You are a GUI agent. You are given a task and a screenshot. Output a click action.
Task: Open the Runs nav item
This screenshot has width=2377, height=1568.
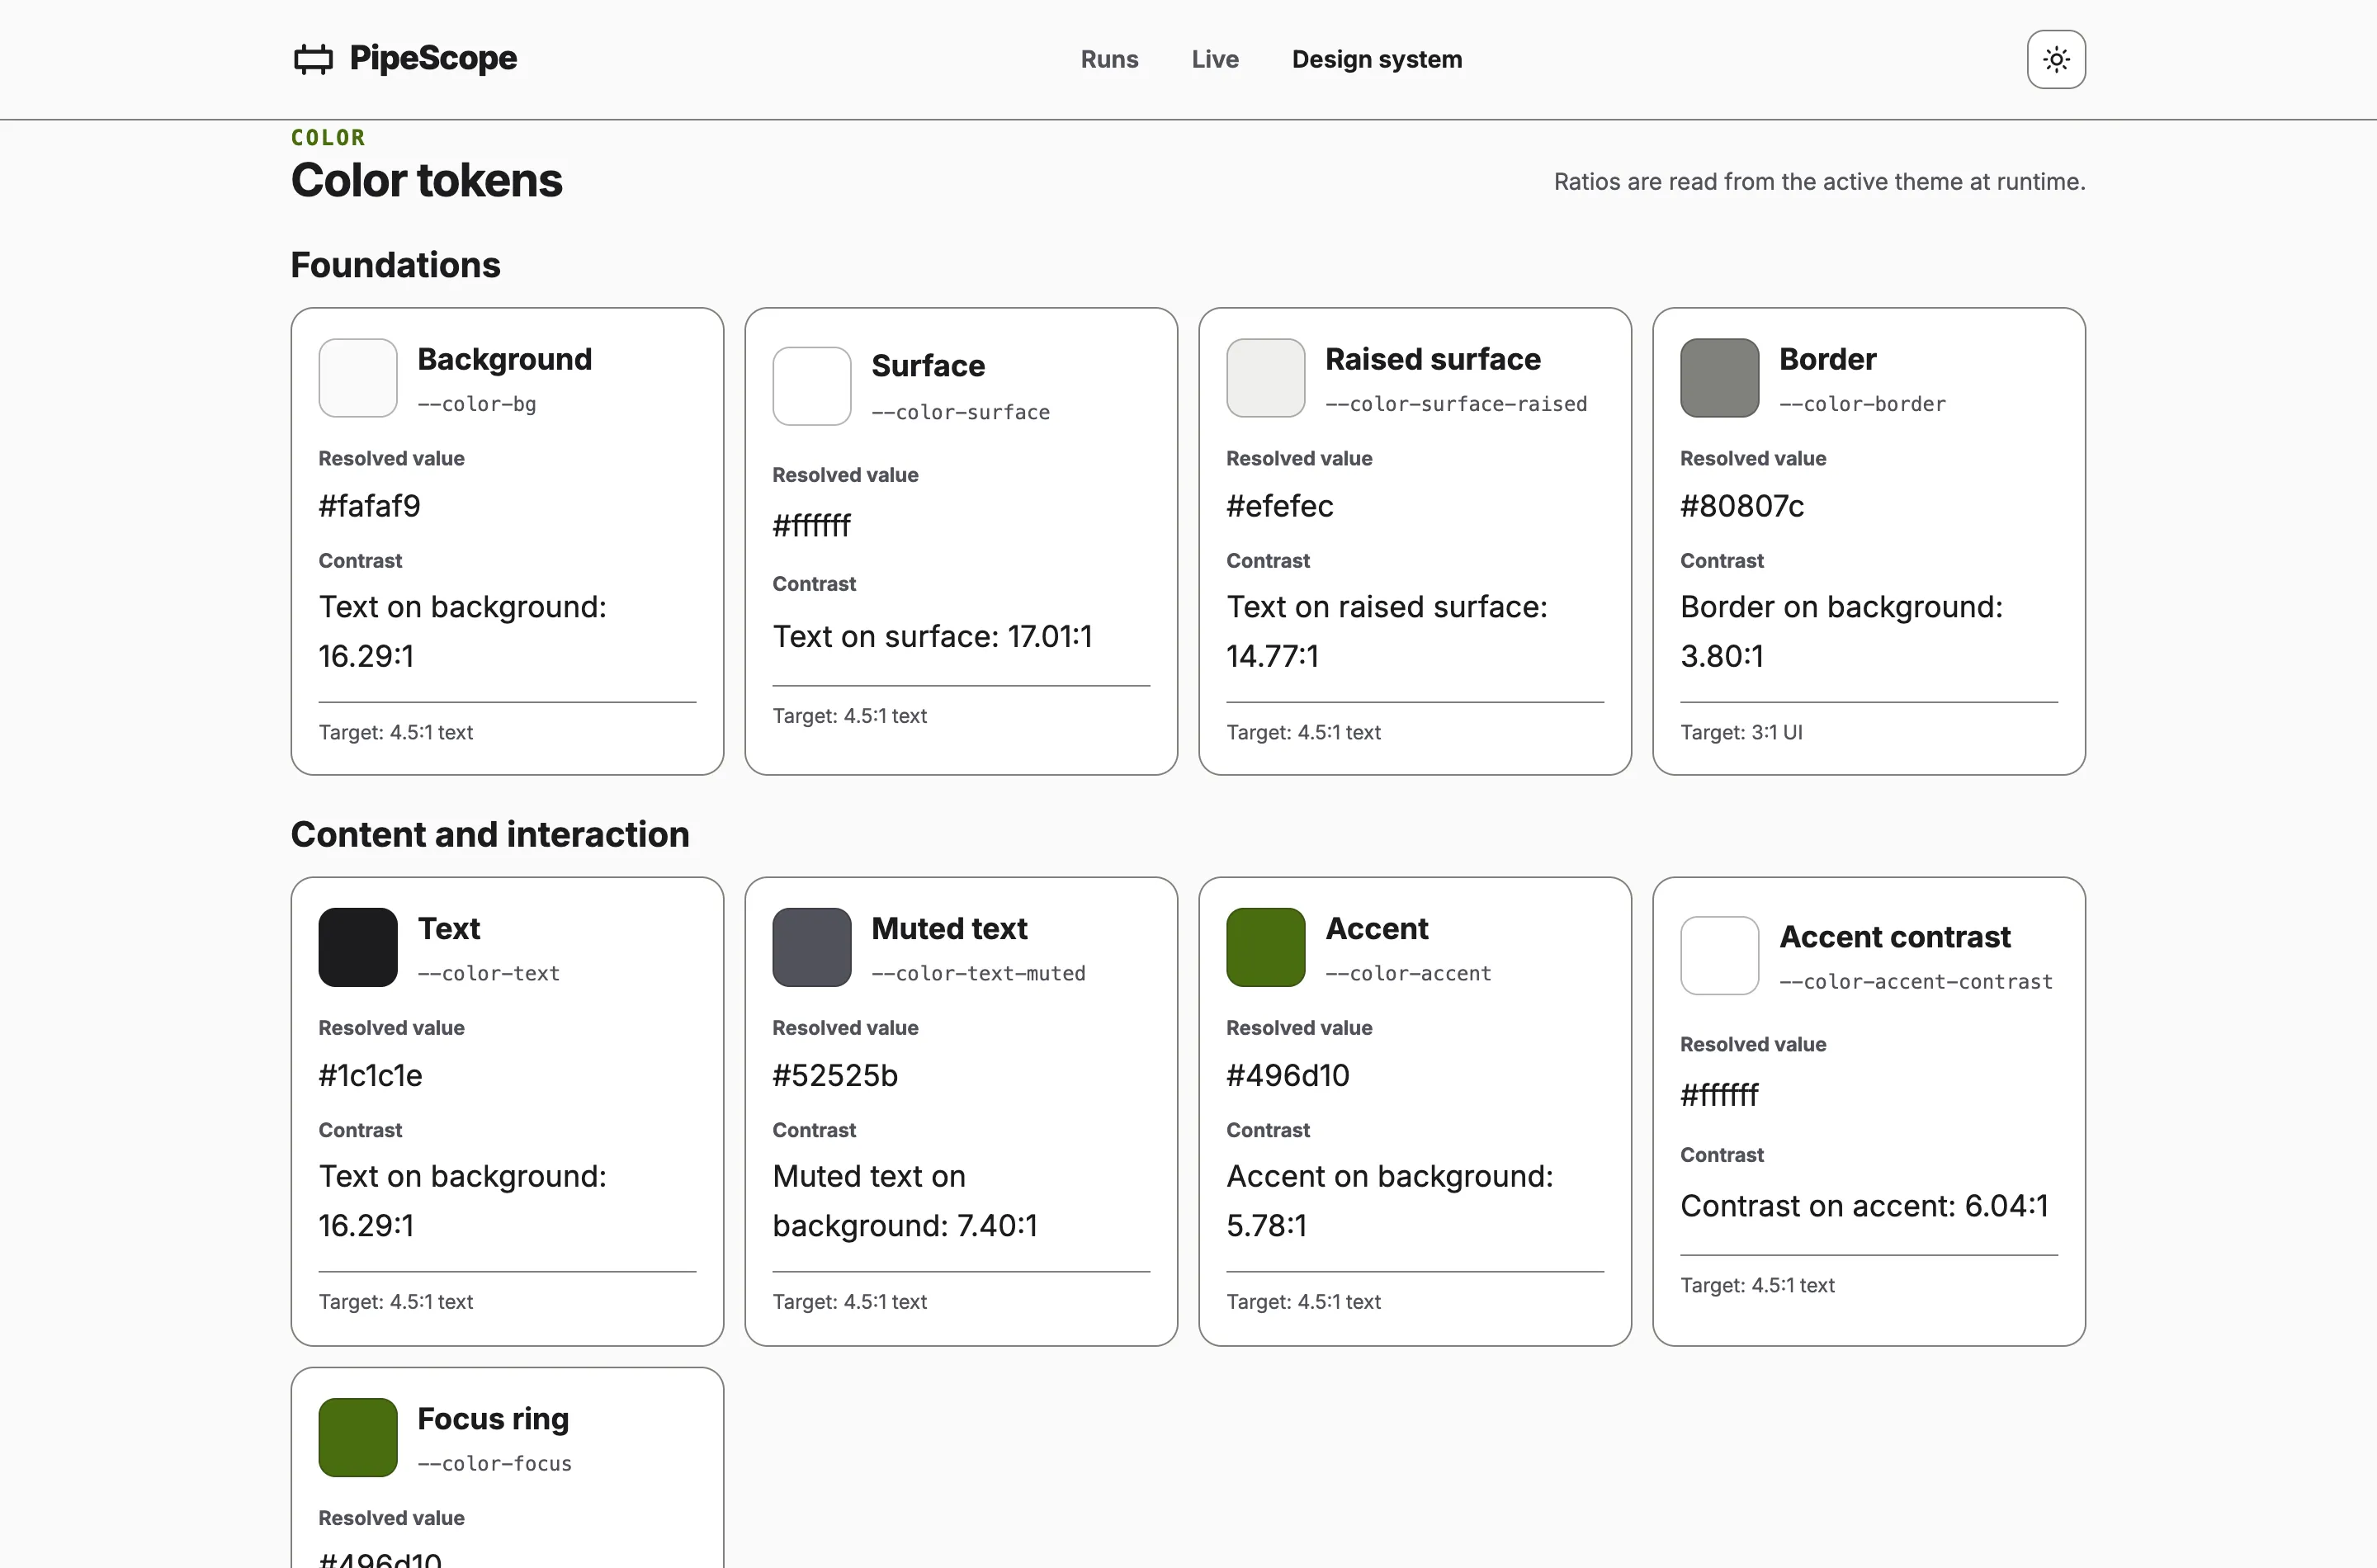point(1109,59)
